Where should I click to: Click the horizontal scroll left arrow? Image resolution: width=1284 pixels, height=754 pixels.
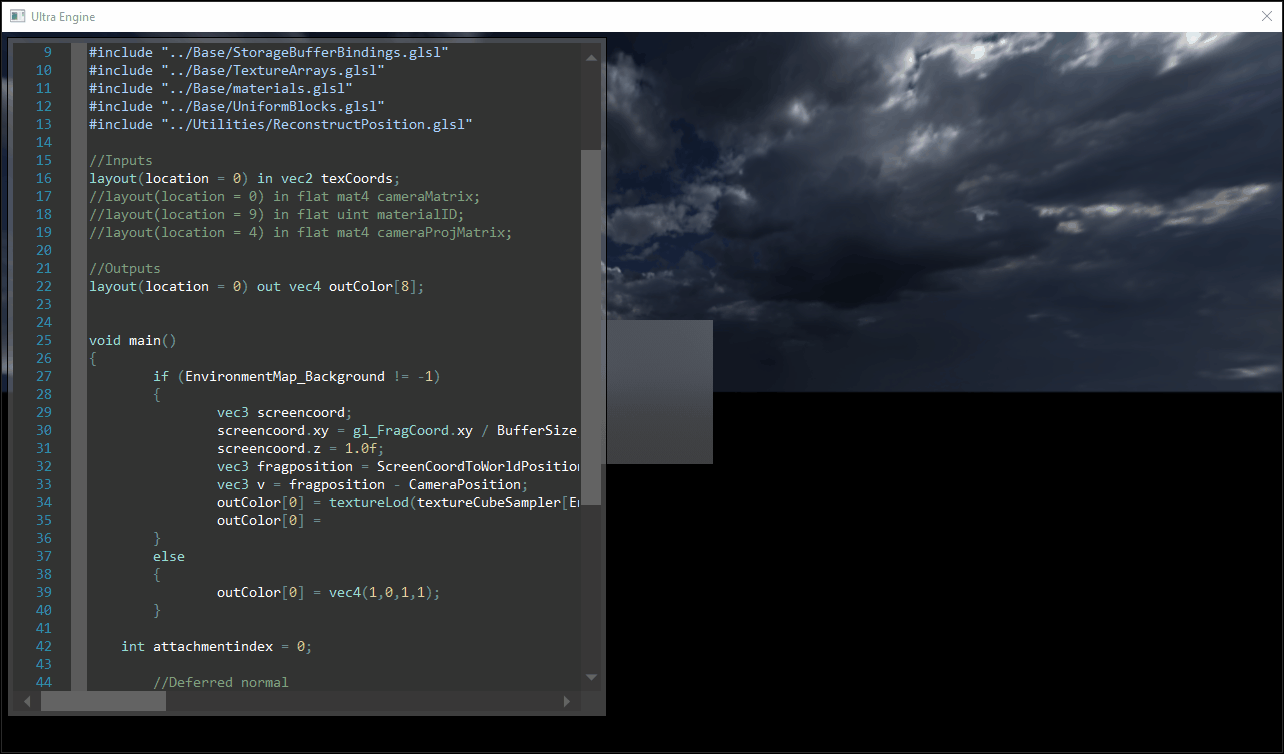(27, 702)
